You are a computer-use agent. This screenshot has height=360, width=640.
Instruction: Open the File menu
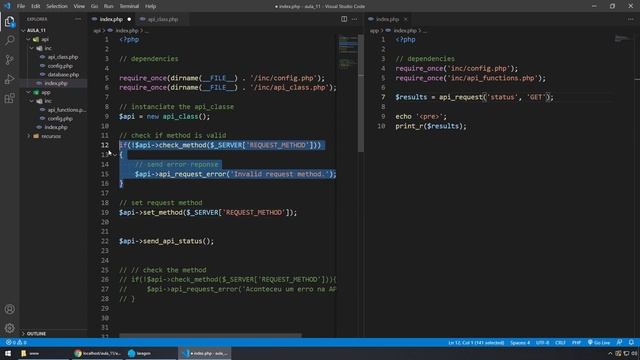coord(21,6)
